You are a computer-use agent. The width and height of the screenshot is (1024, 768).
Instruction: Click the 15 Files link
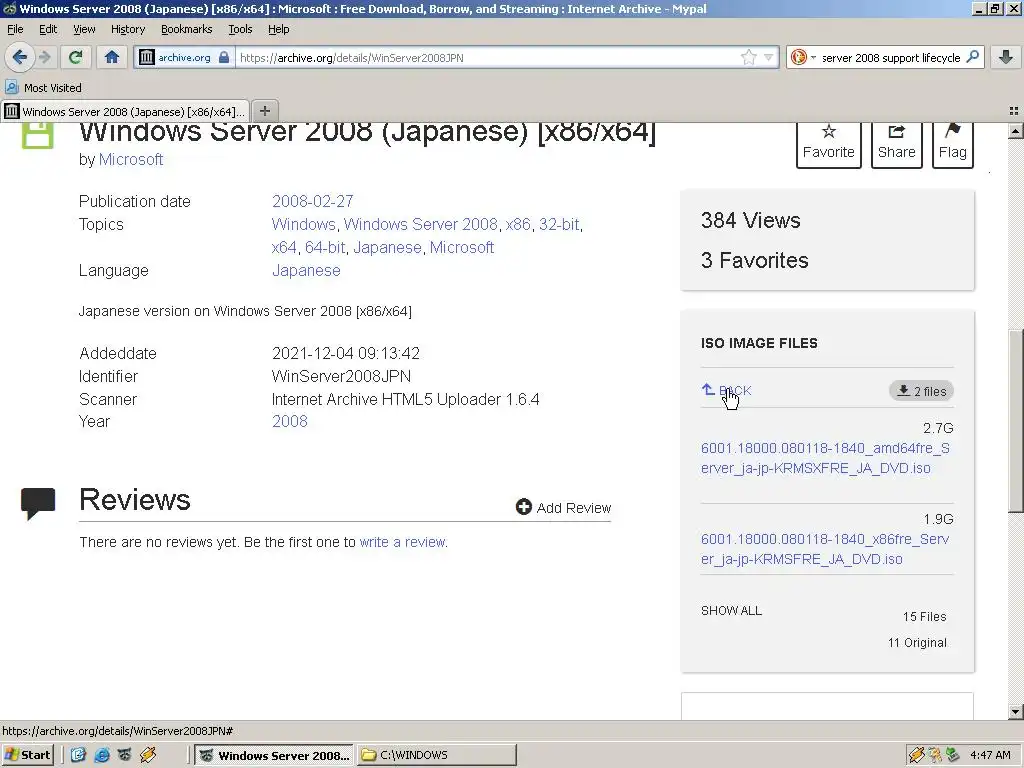point(925,616)
